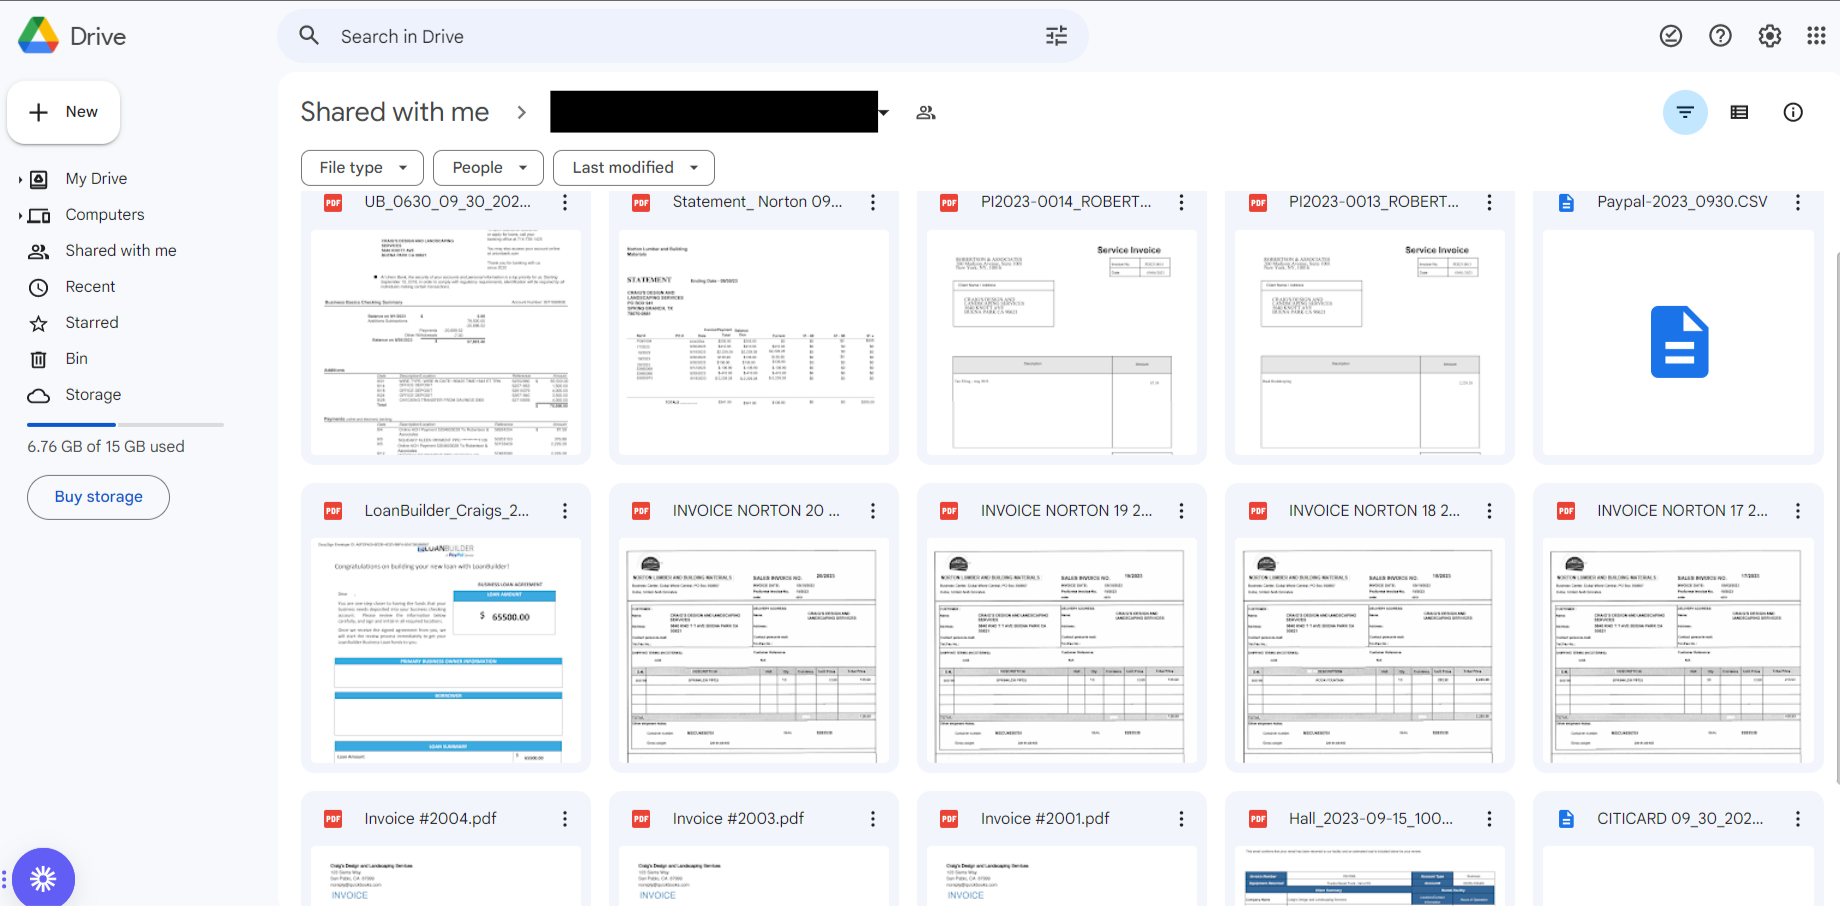Click the storage usage progress bar
The image size is (1840, 906).
(125, 425)
